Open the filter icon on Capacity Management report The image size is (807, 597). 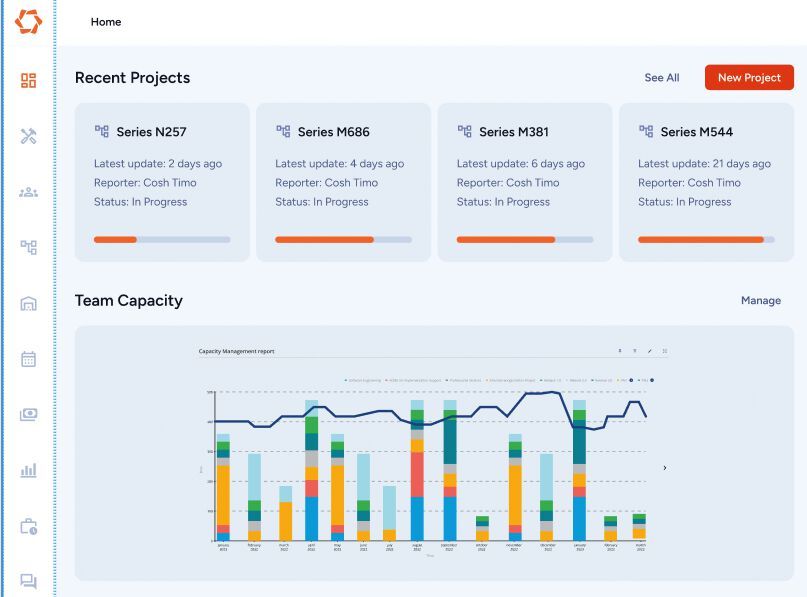(x=634, y=351)
